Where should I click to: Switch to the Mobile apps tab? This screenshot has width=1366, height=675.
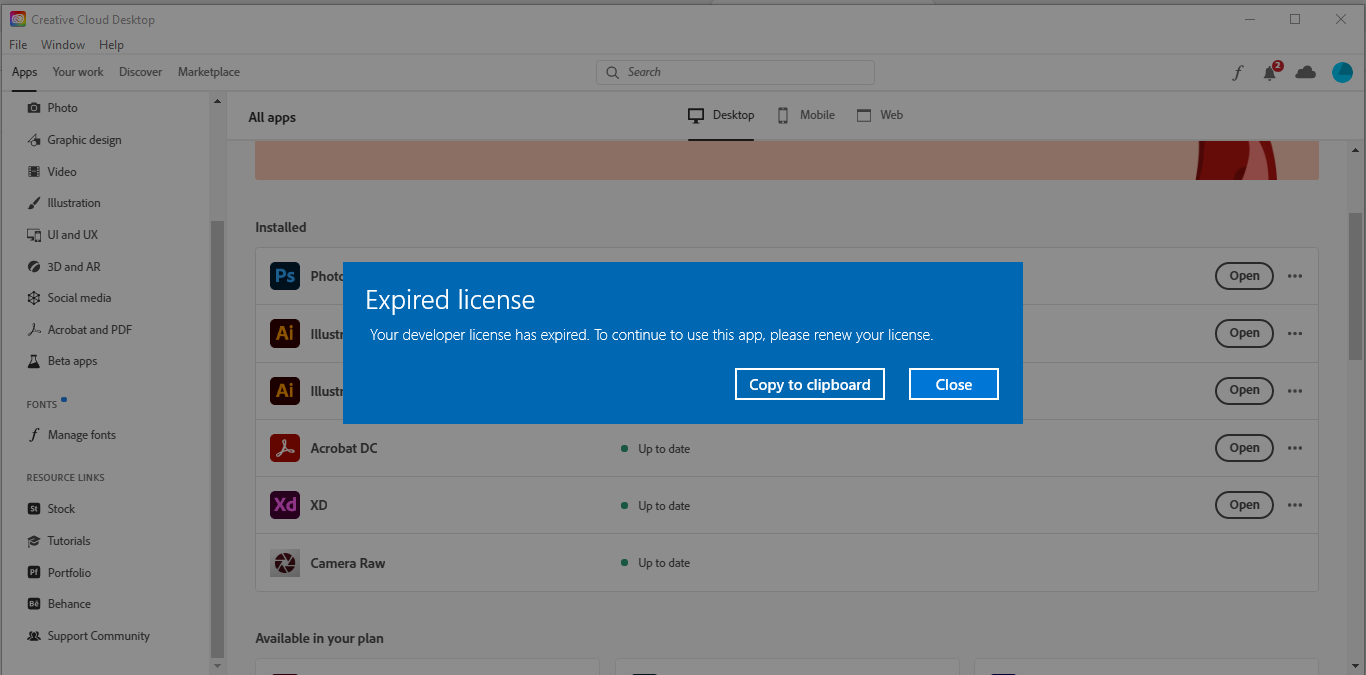coord(805,115)
